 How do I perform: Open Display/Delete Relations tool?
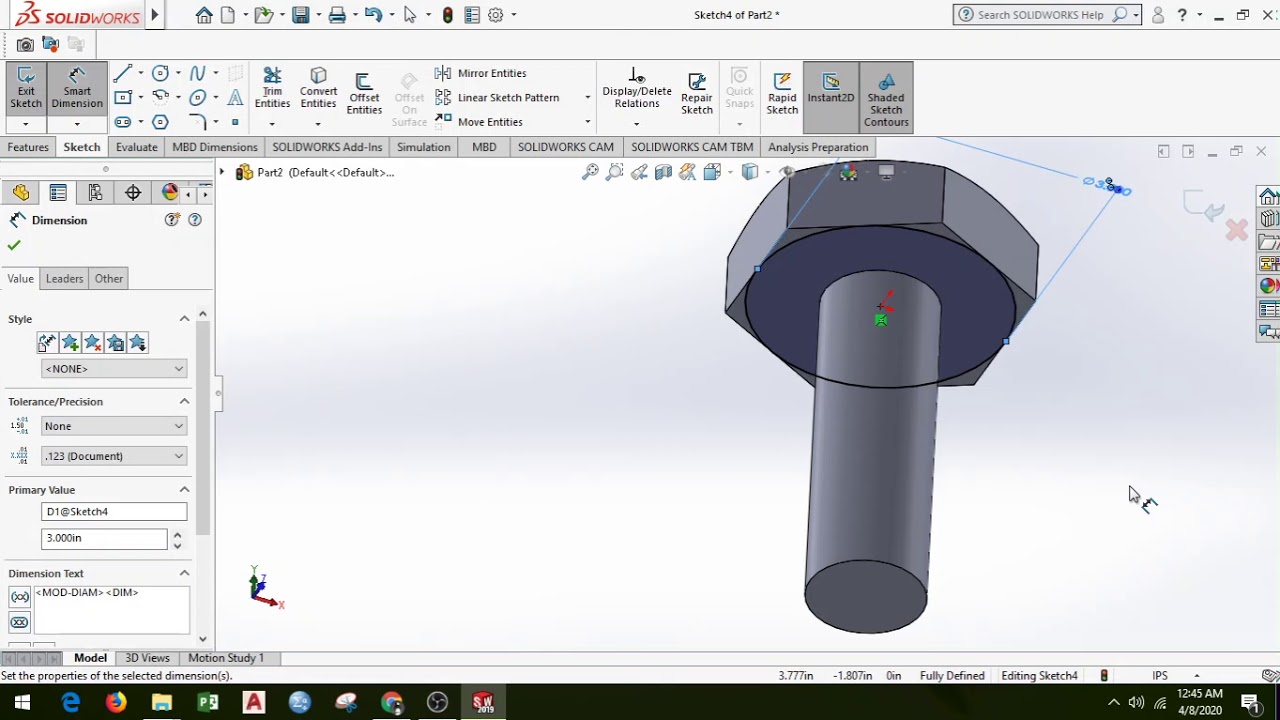[x=637, y=90]
